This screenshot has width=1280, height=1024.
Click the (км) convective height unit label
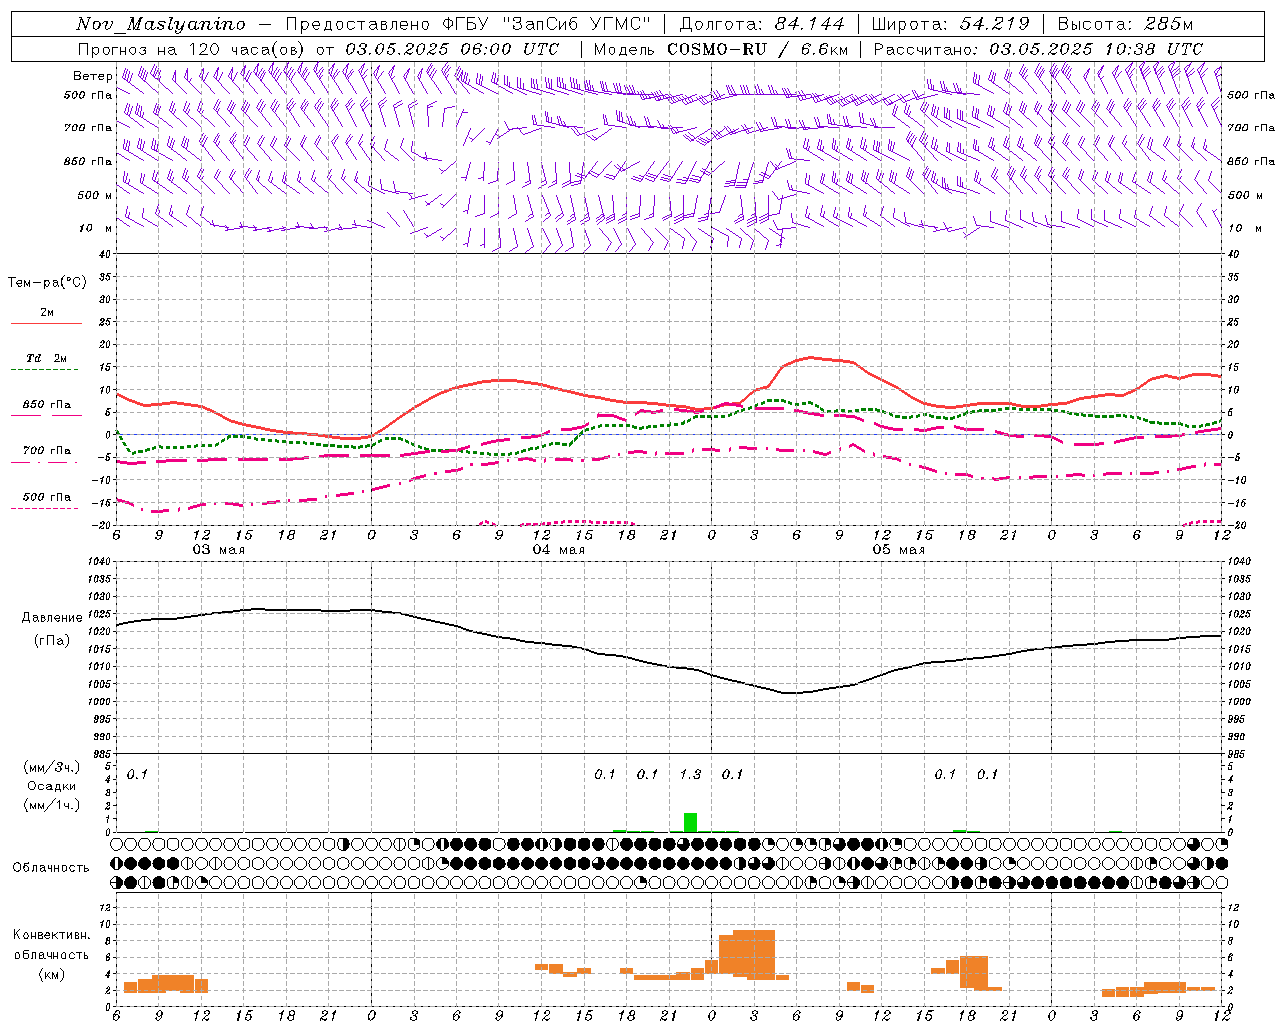click(51, 973)
